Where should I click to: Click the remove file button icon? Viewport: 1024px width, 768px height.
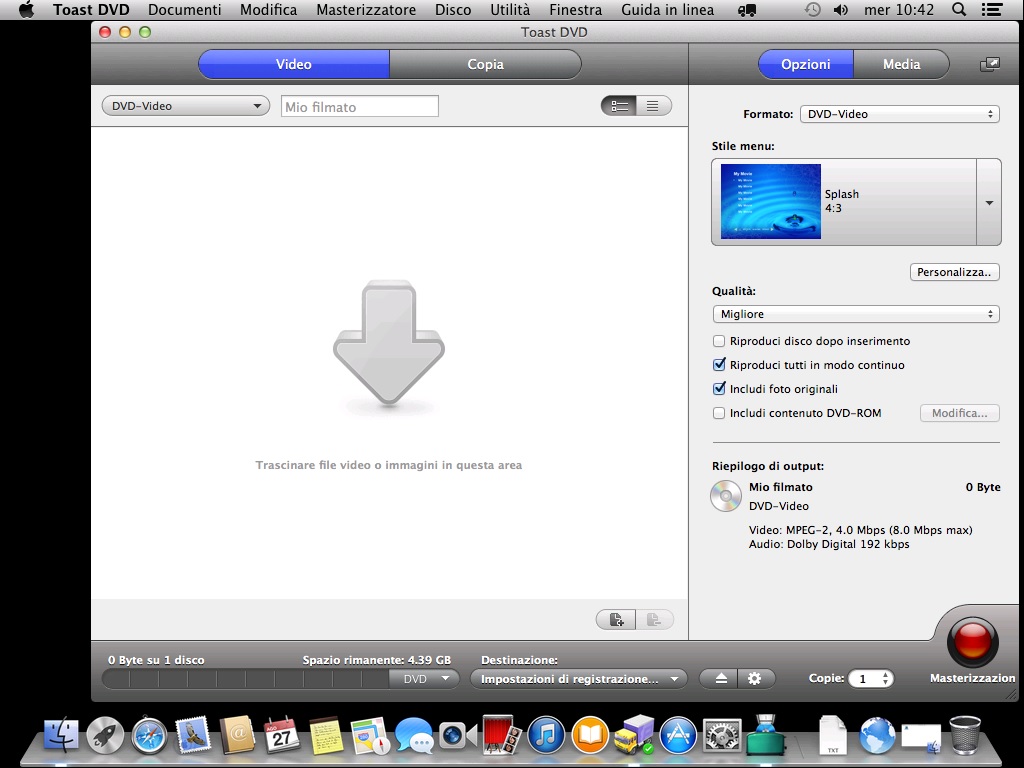coord(654,619)
